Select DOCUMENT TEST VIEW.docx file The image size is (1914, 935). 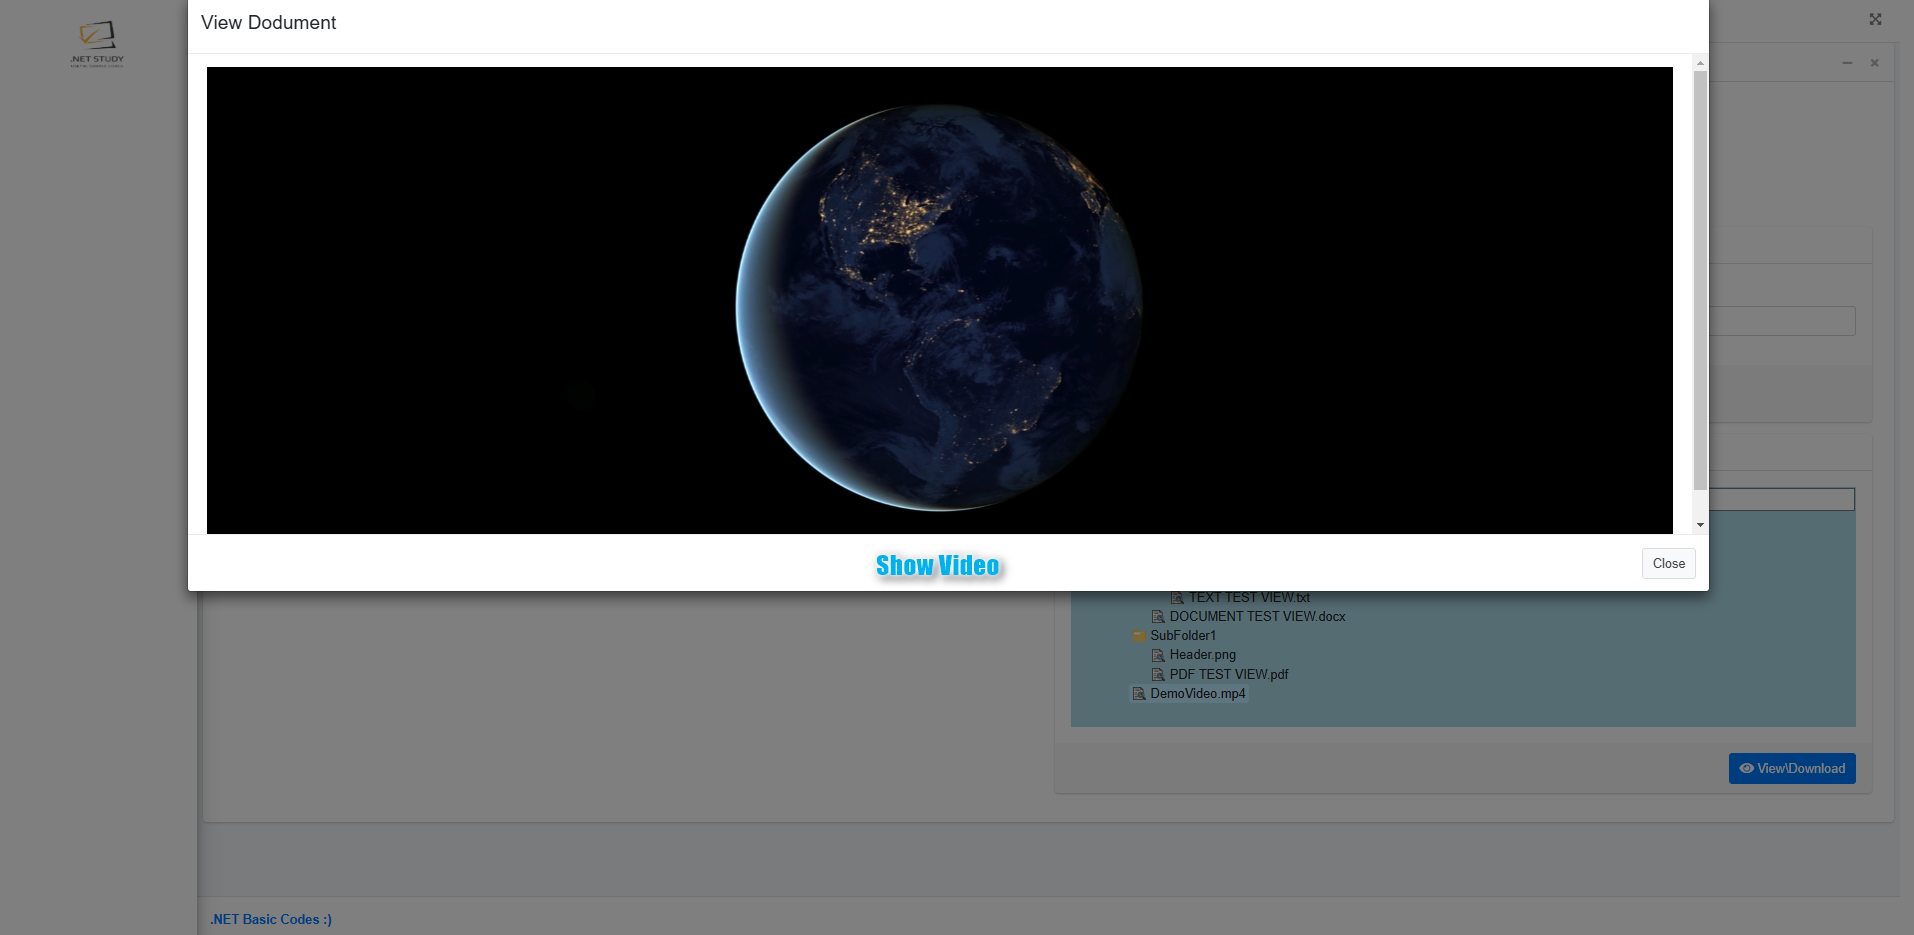(x=1257, y=617)
